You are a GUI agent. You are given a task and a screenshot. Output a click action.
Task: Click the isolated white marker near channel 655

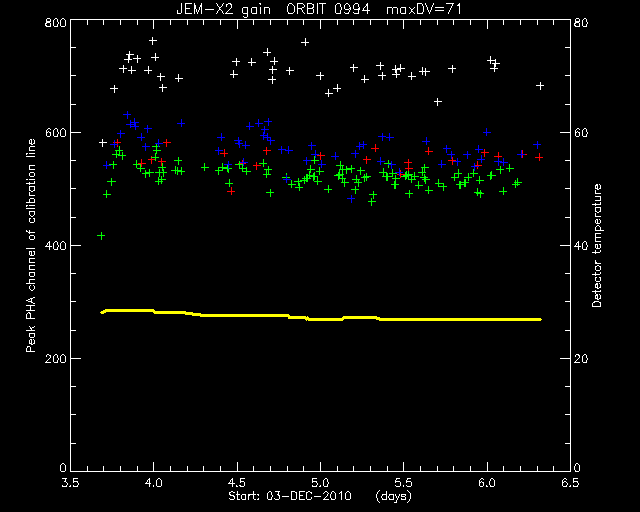(x=438, y=102)
